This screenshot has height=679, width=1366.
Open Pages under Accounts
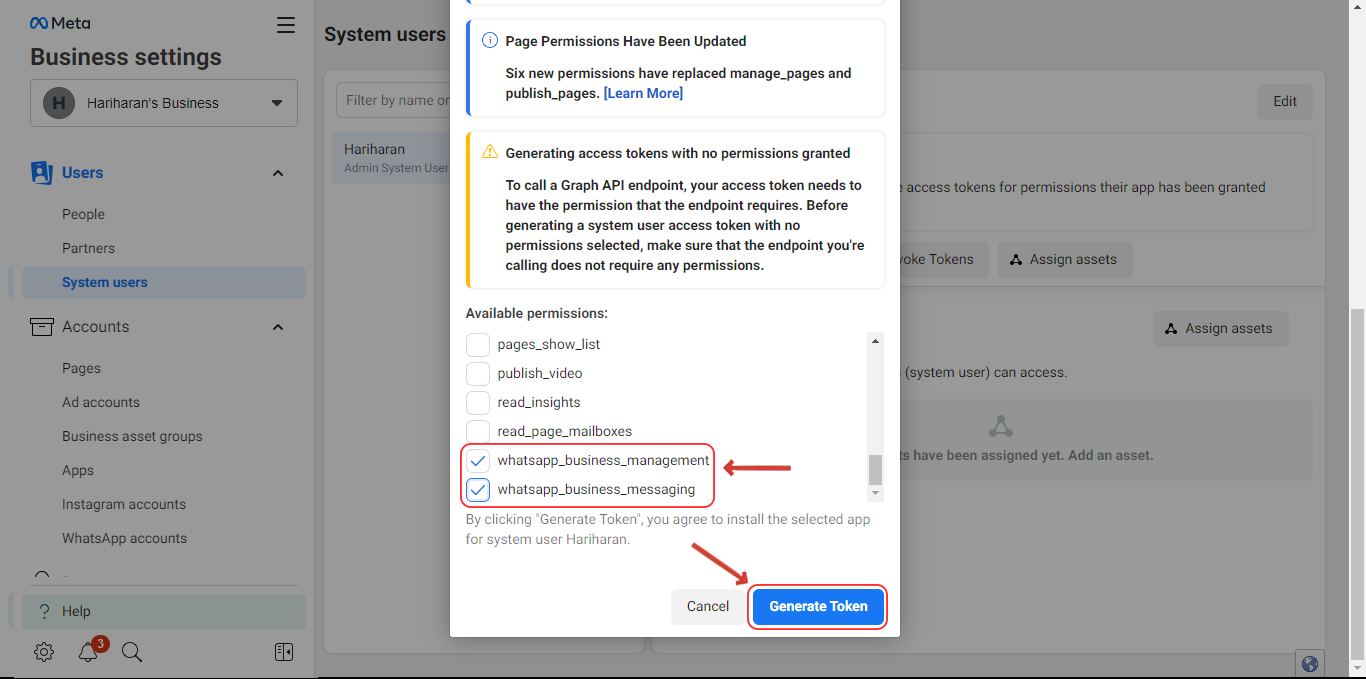tap(81, 368)
